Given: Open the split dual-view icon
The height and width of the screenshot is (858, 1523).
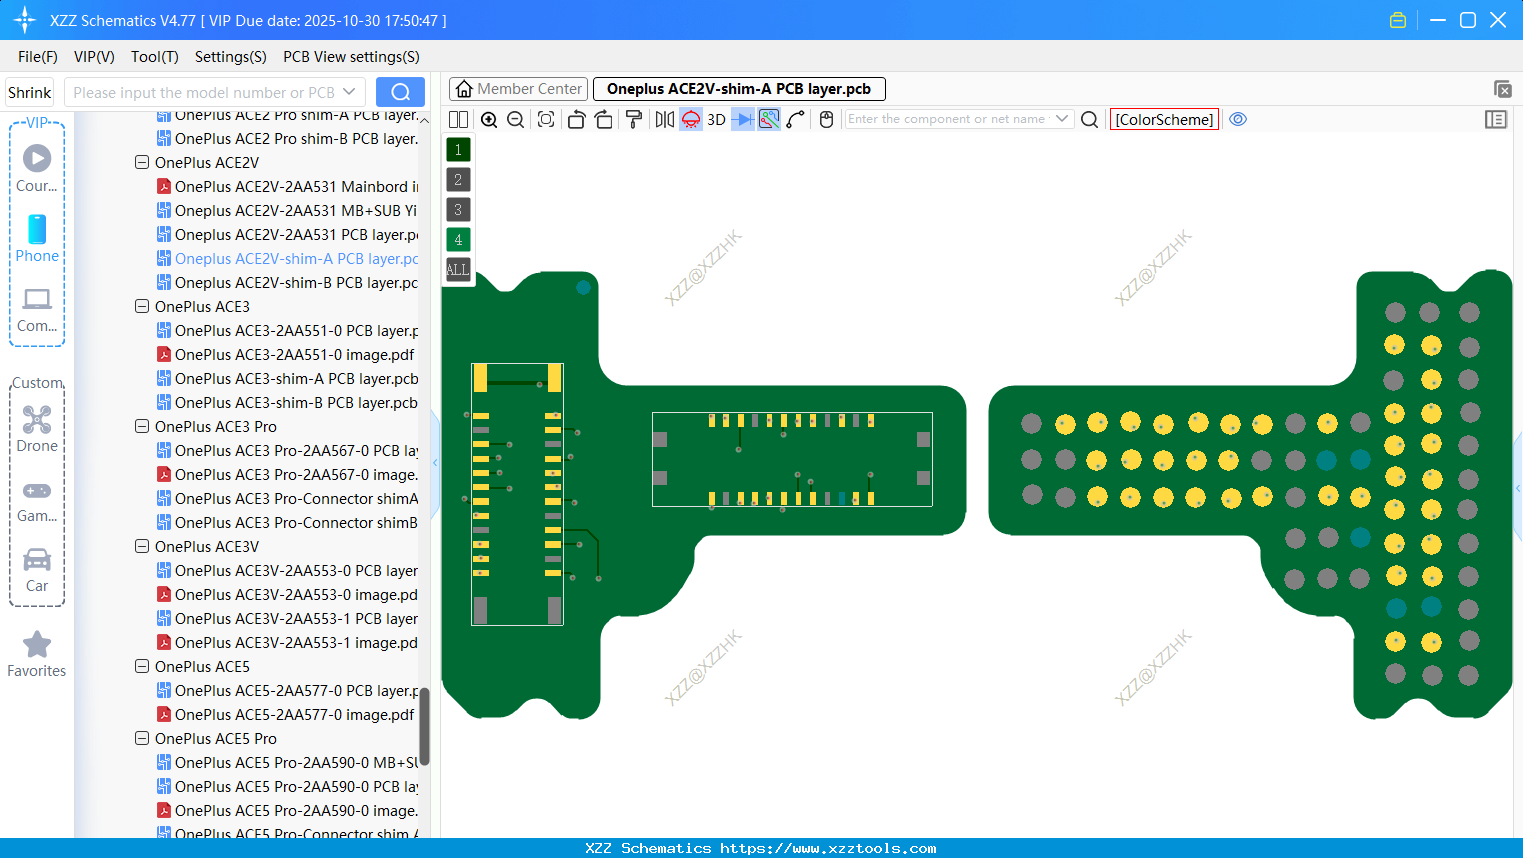Looking at the screenshot, I should click(x=458, y=119).
